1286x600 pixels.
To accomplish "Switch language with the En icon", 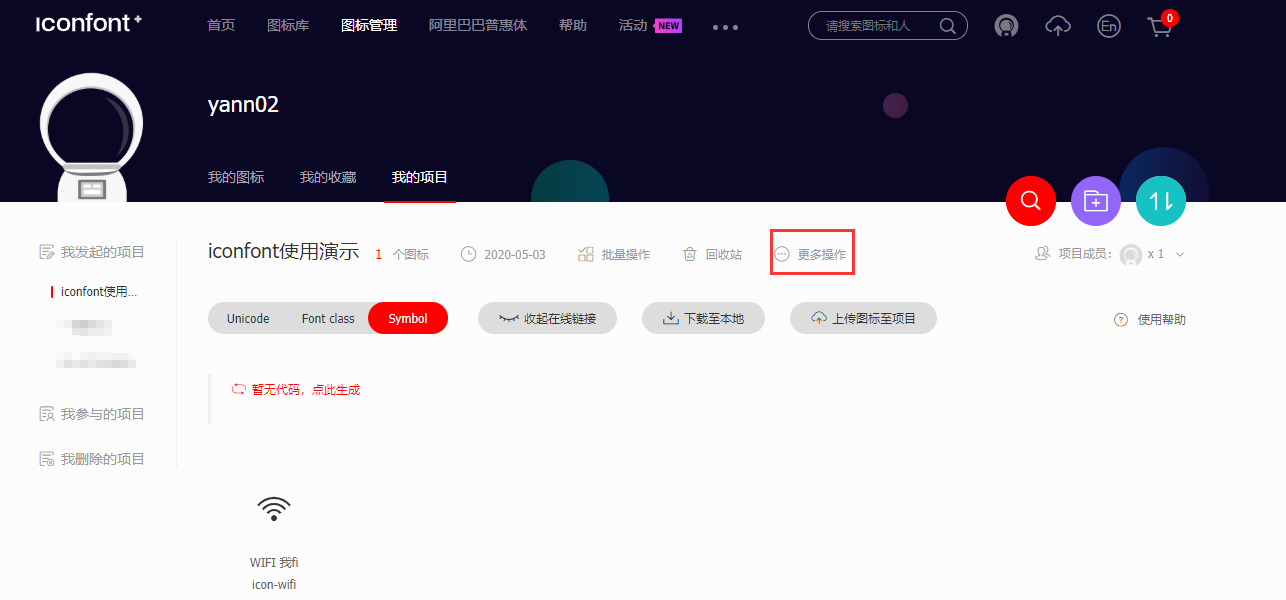I will (1109, 25).
